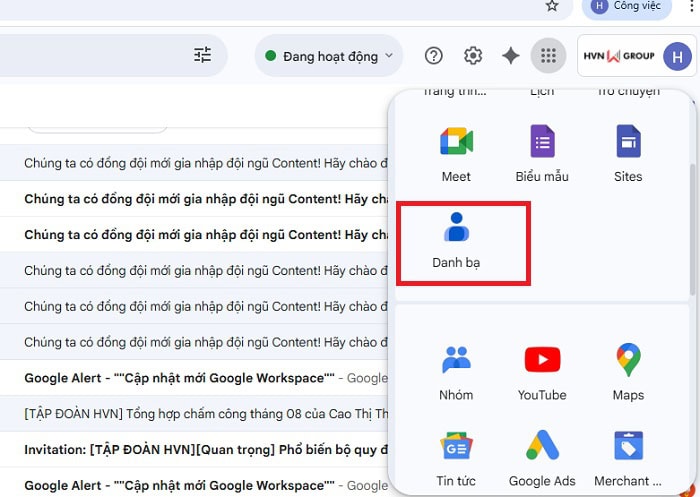This screenshot has width=700, height=497.
Task: Open Merchant Center app
Action: (628, 457)
